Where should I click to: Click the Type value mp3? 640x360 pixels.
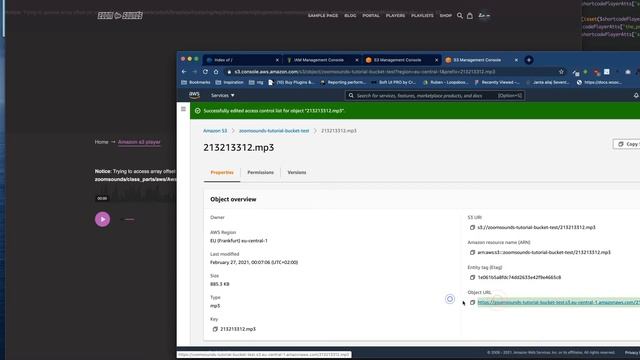pyautogui.click(x=215, y=306)
